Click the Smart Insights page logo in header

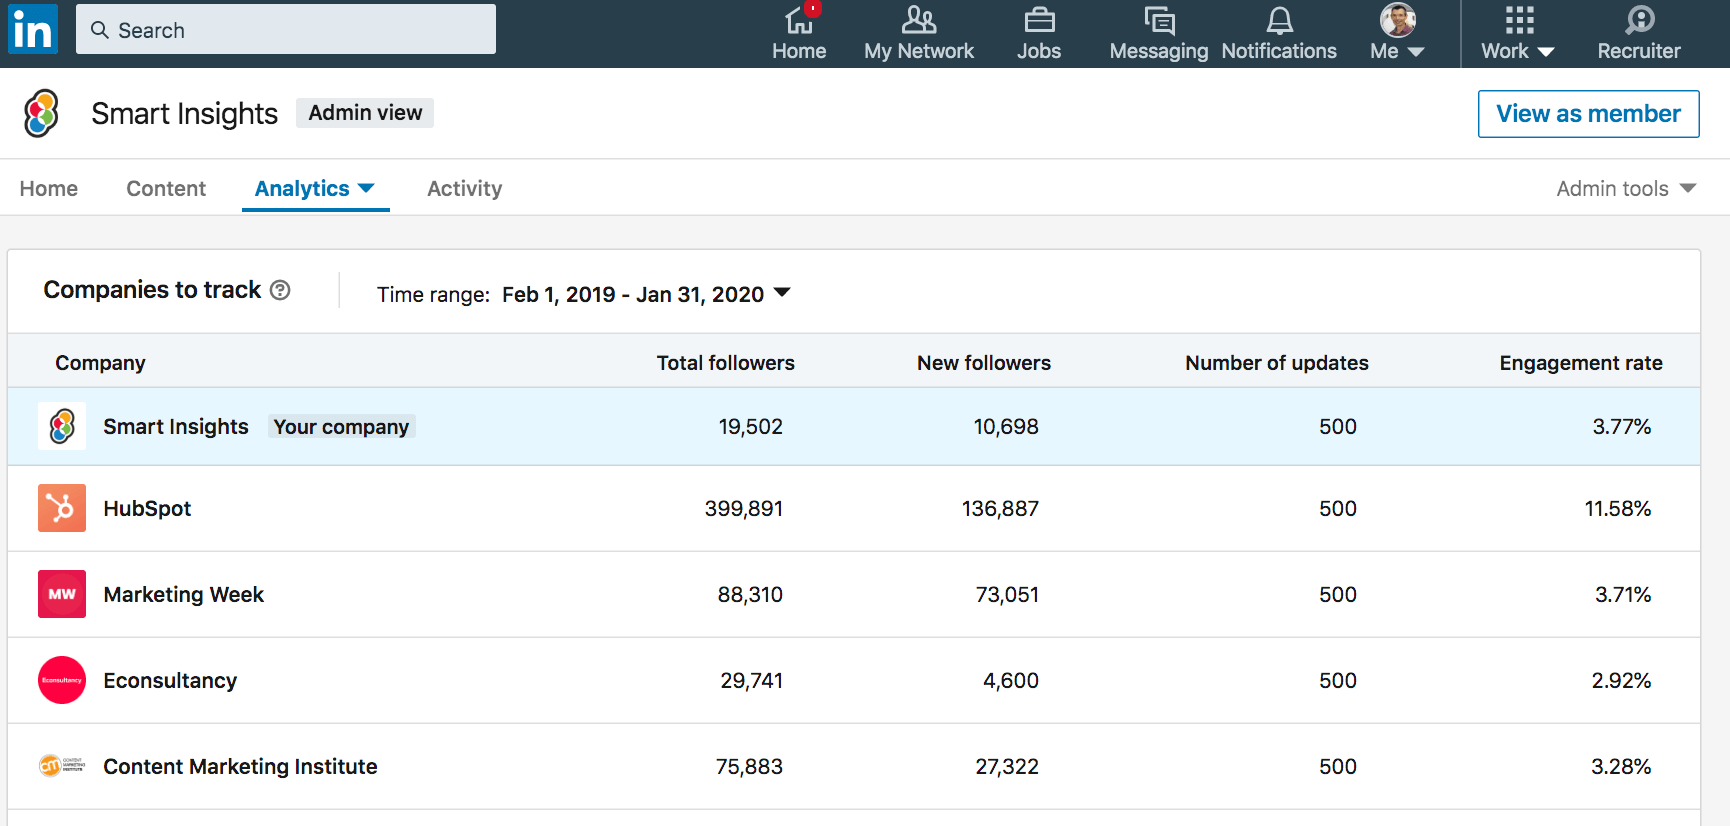tap(41, 113)
